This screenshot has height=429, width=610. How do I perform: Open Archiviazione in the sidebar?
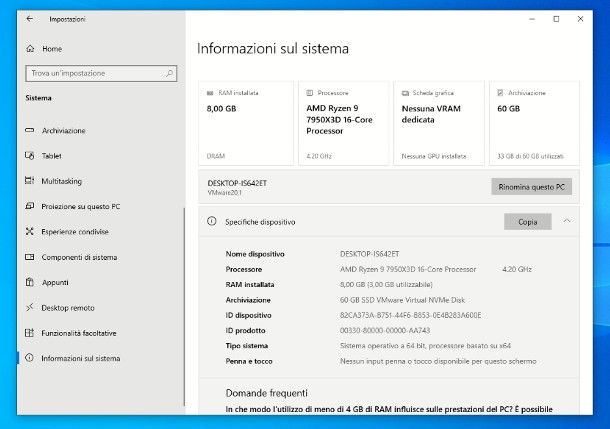coord(63,131)
